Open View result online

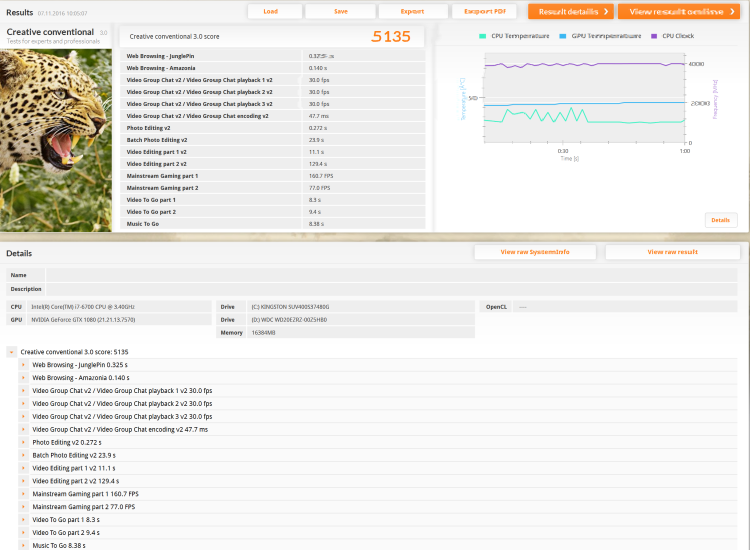[x=679, y=11]
